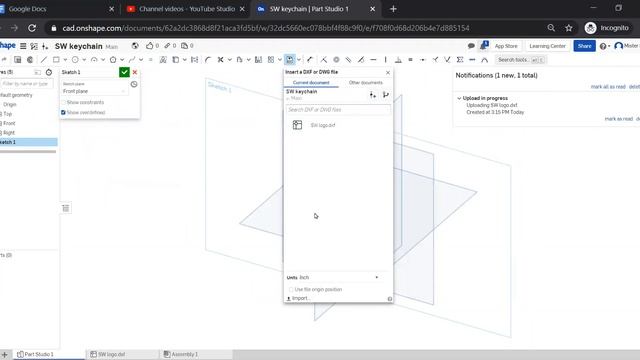This screenshot has height=360, width=640.
Task: Select the Polygon sketch tool
Action: click(113, 60)
